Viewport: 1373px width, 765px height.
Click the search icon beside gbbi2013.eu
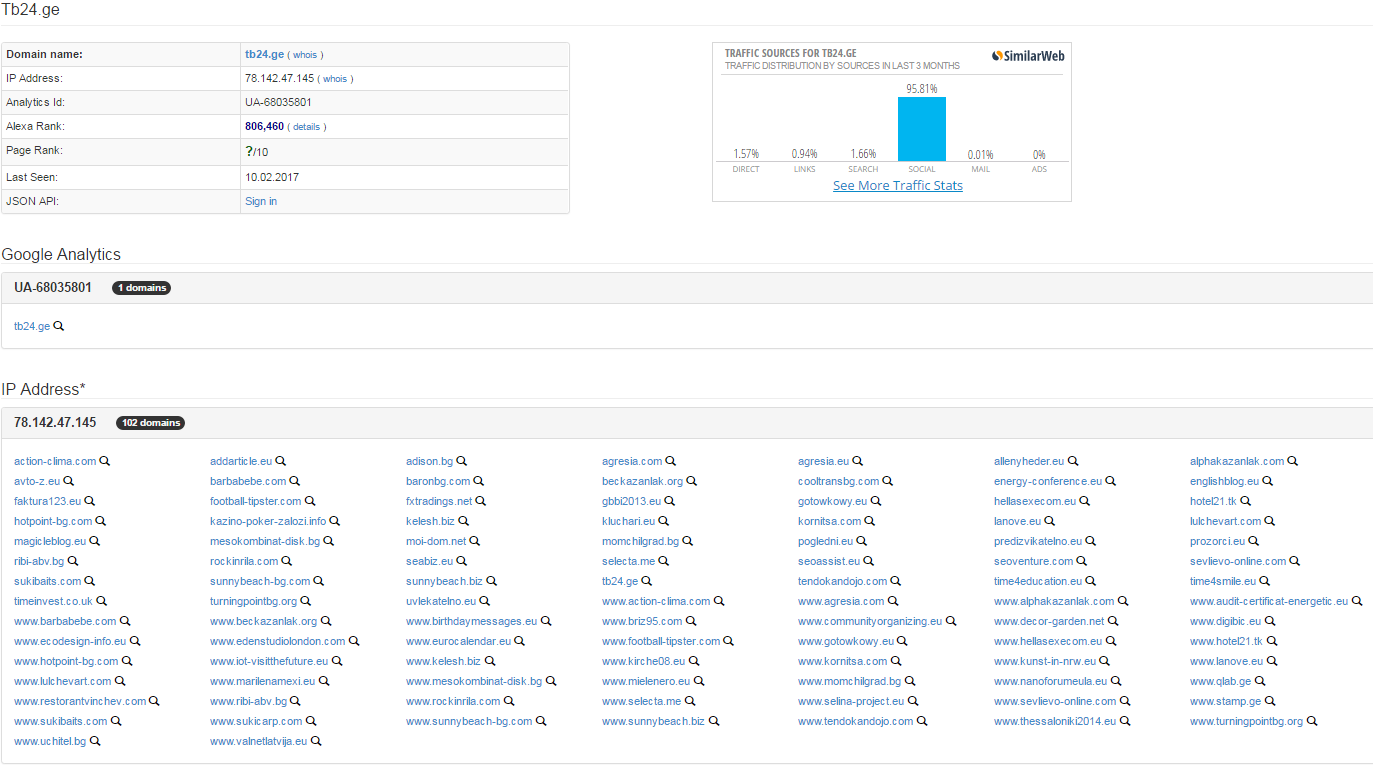[x=670, y=501]
